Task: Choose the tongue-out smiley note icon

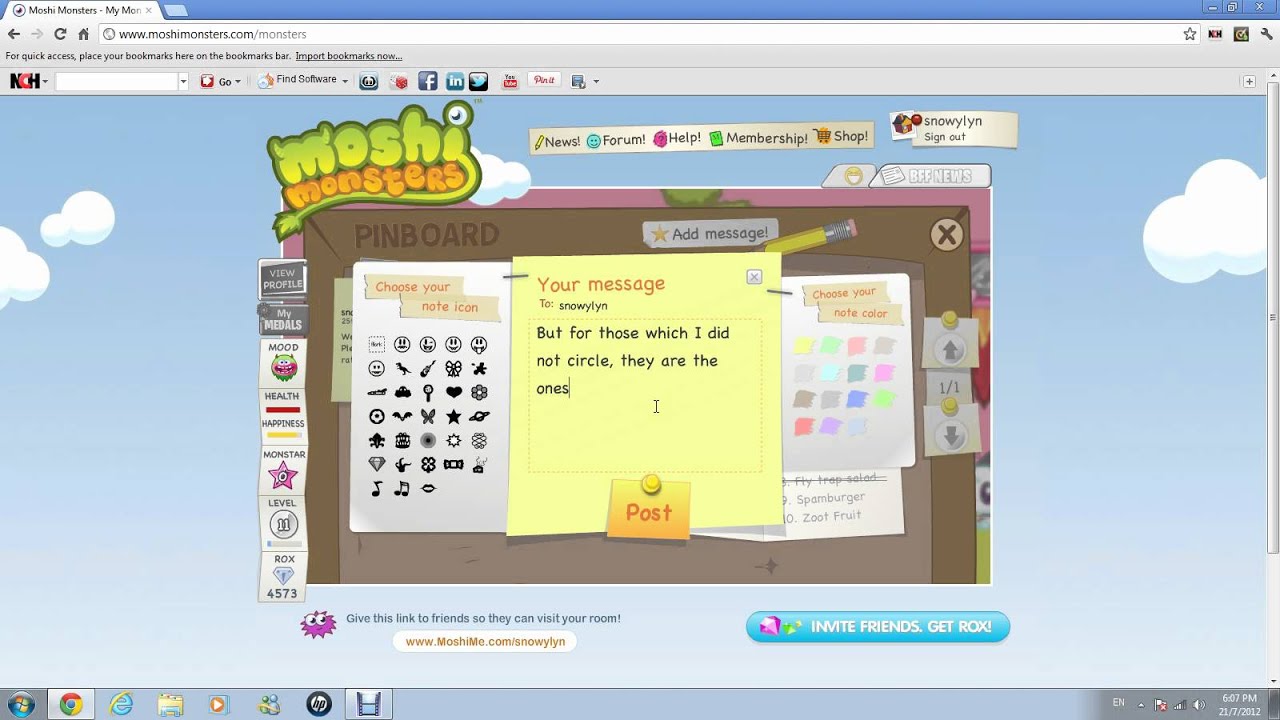Action: (479, 345)
